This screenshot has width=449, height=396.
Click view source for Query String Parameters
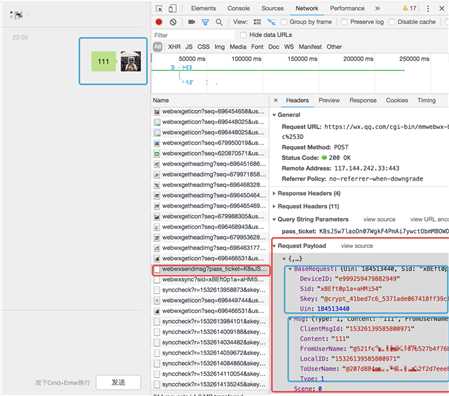[x=379, y=219]
